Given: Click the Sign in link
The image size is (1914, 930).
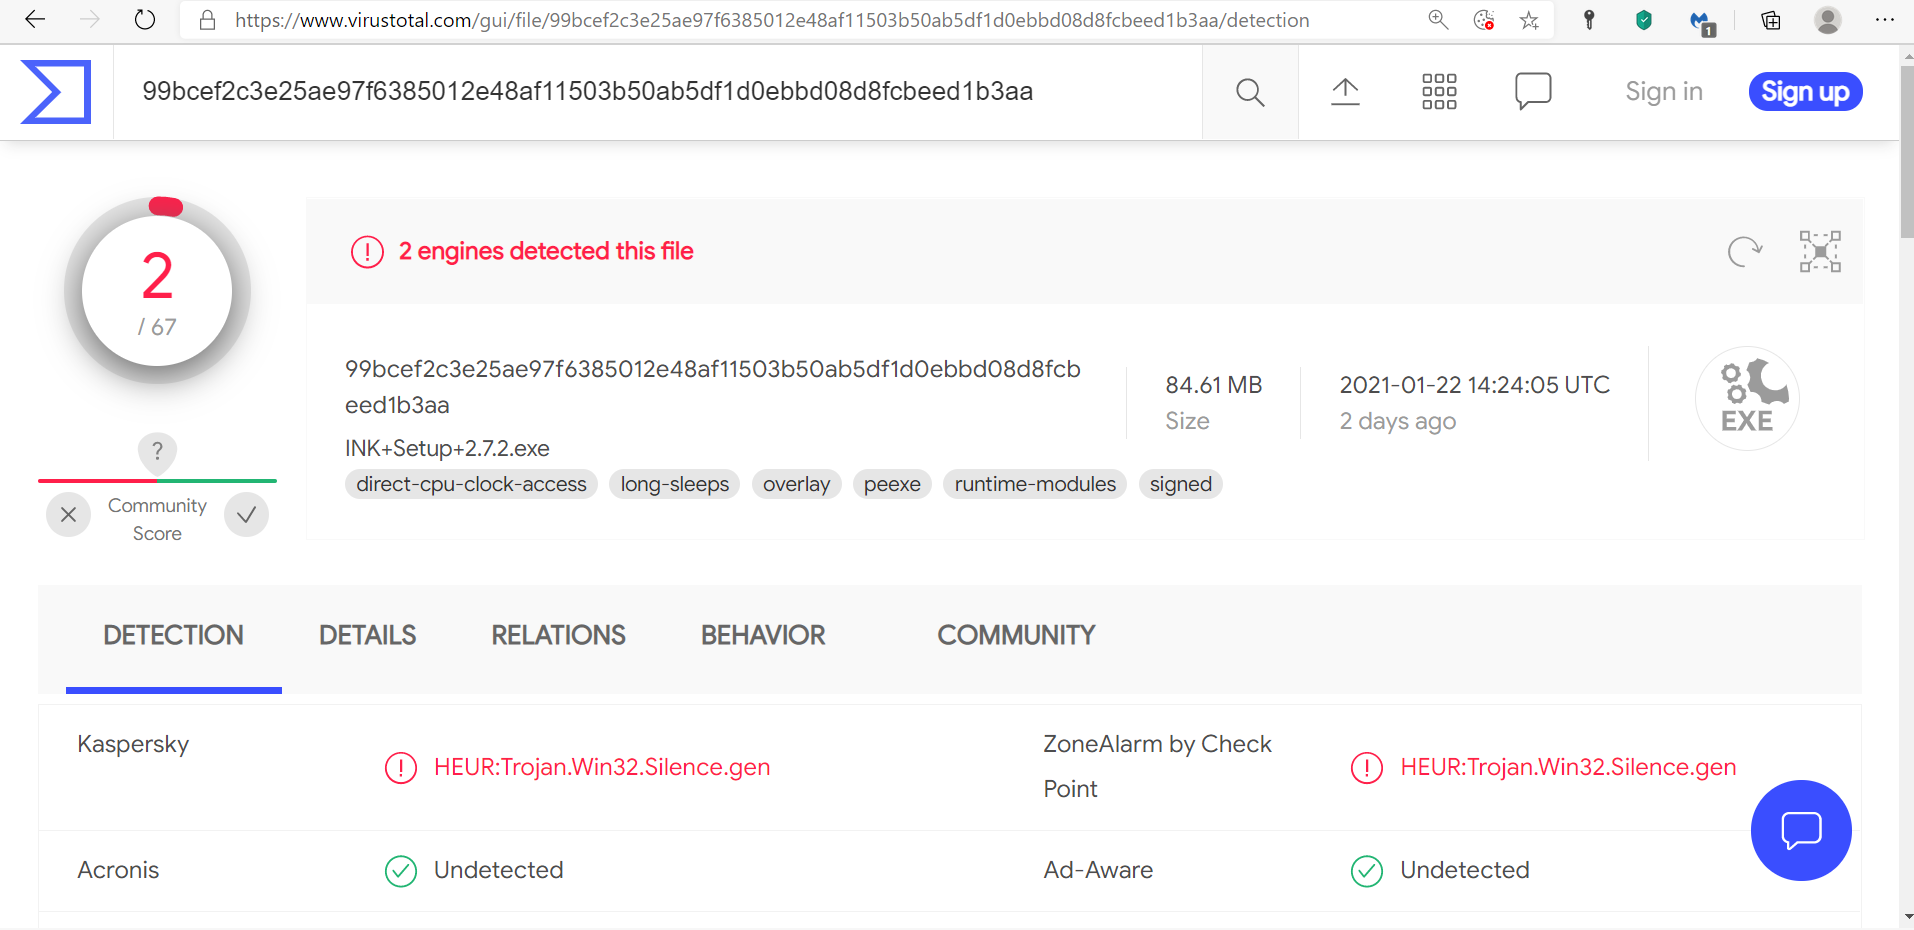Looking at the screenshot, I should pyautogui.click(x=1664, y=92).
